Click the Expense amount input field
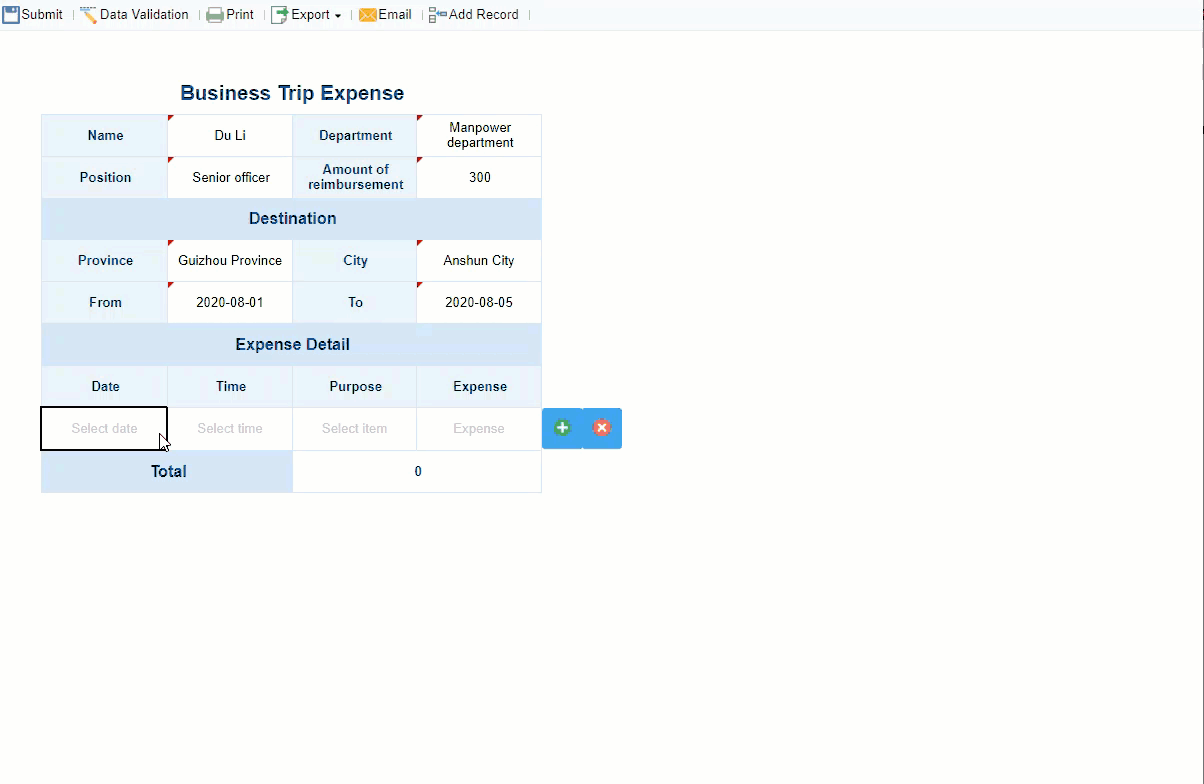Viewport: 1204px width, 784px height. tap(479, 429)
